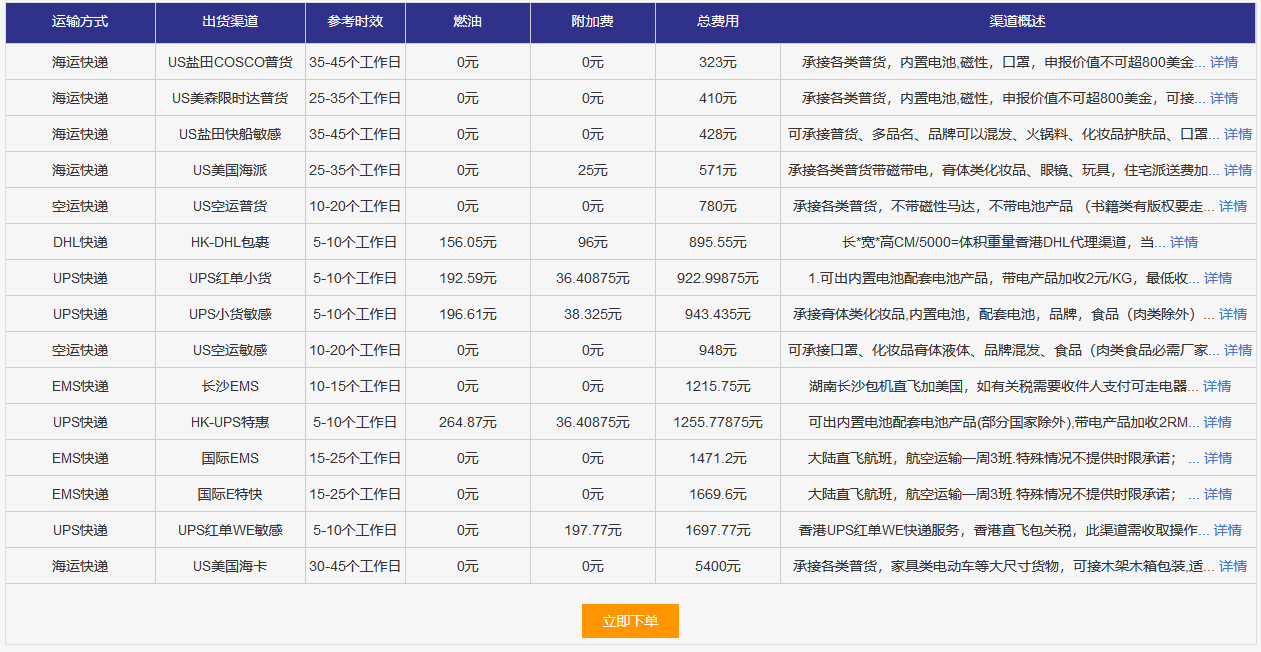1261x652 pixels.
Task: Select the US空运普货 channel cell
Action: coord(230,206)
